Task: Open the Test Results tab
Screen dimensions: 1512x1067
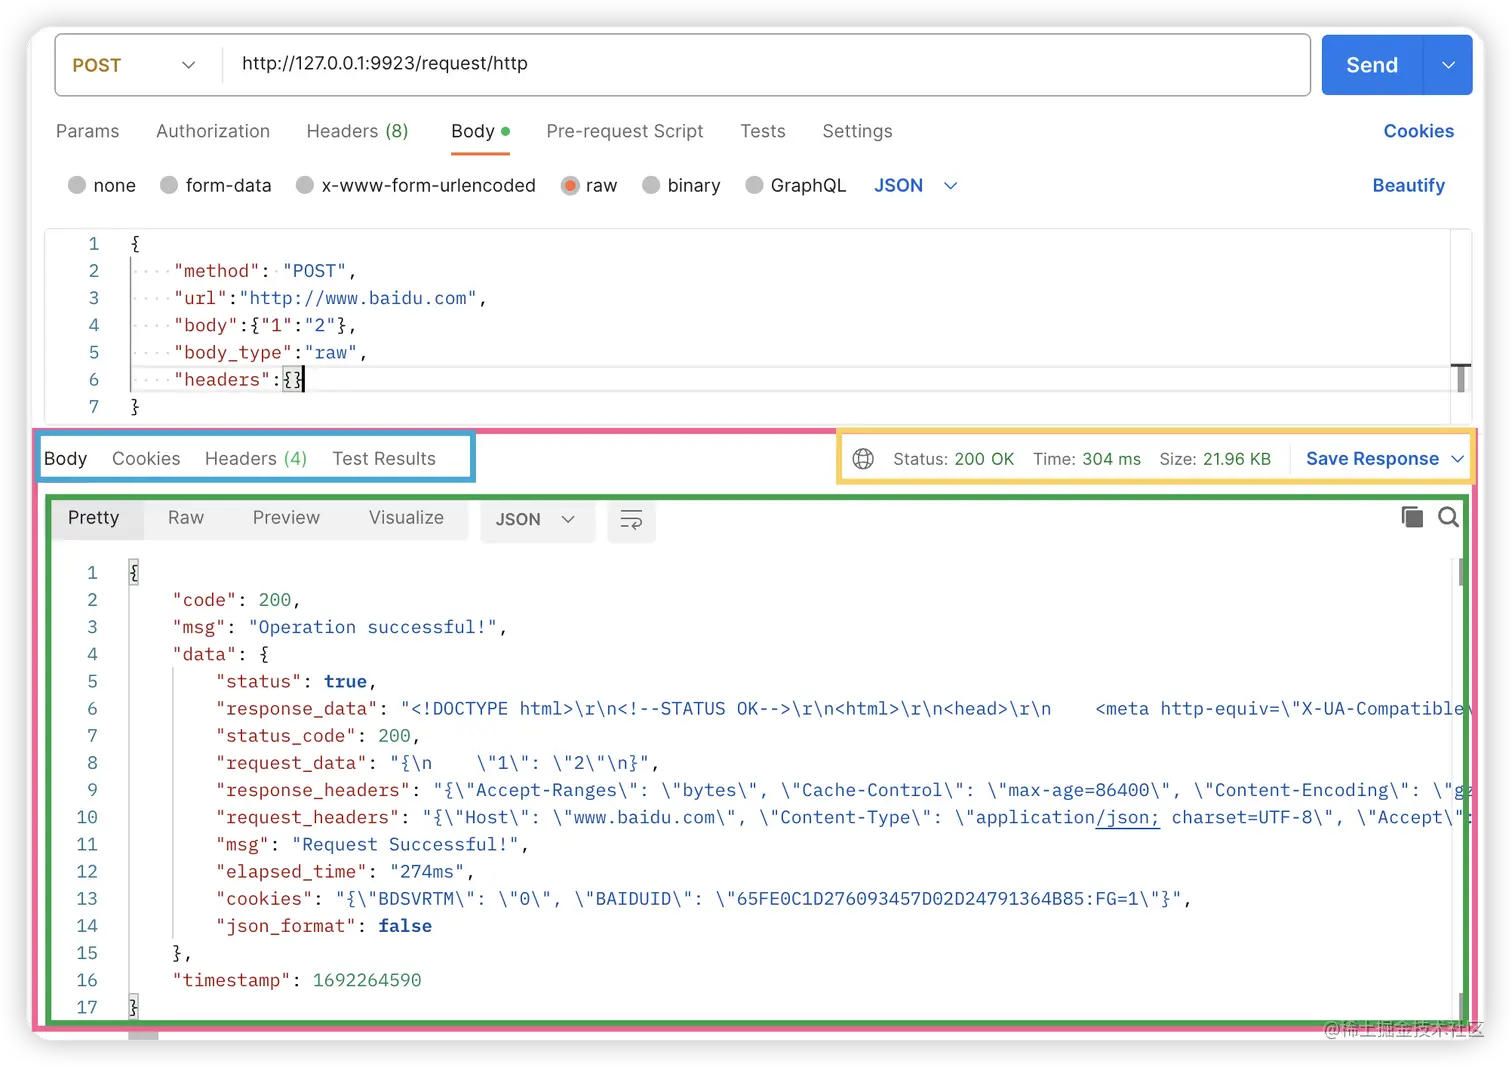Action: [384, 459]
